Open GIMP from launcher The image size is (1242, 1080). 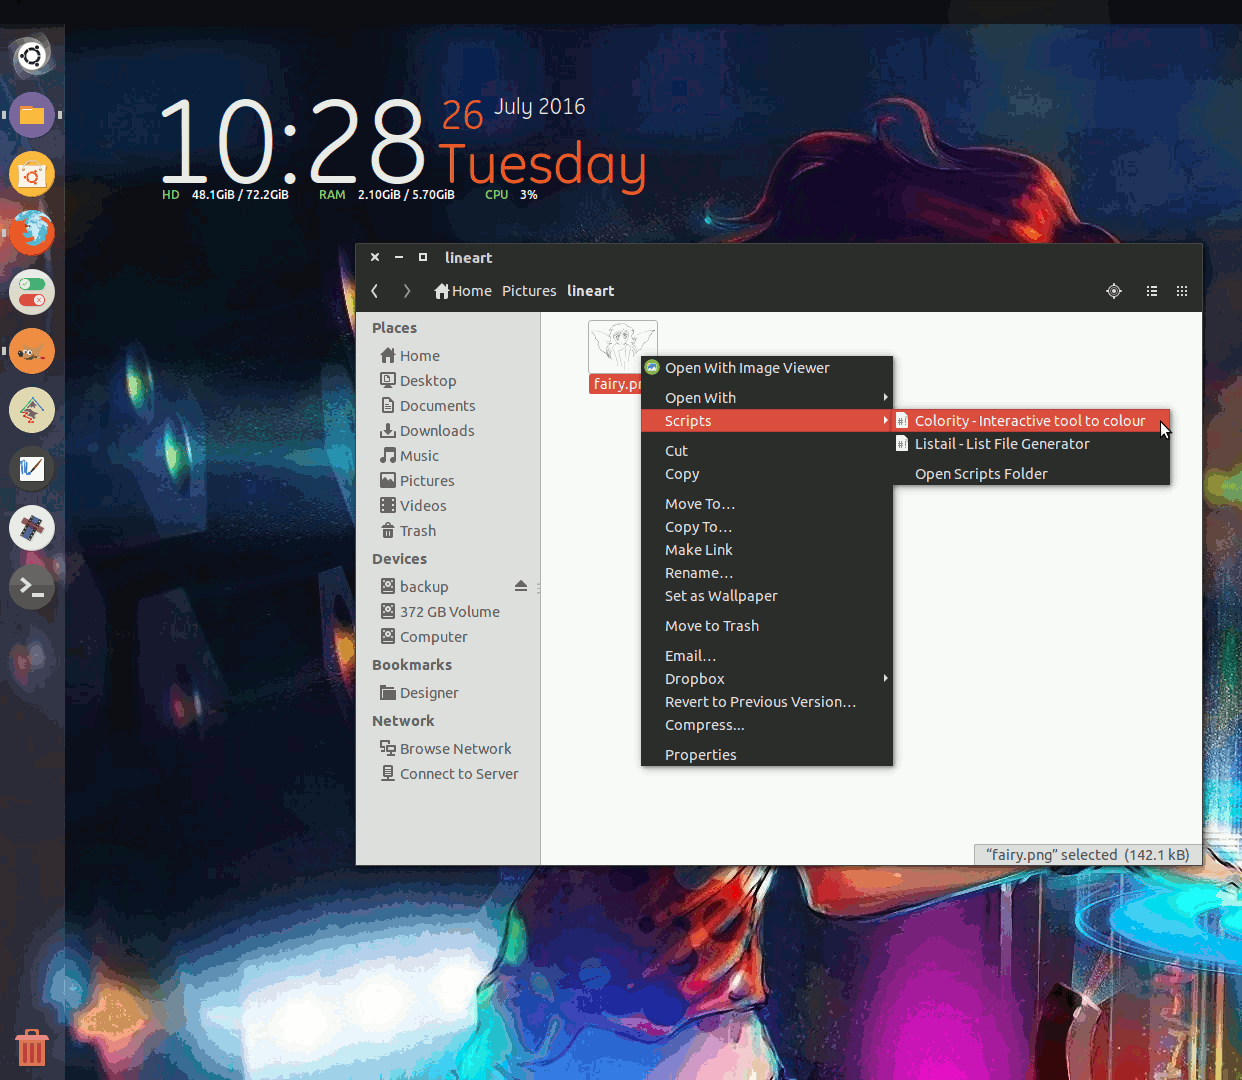(32, 351)
